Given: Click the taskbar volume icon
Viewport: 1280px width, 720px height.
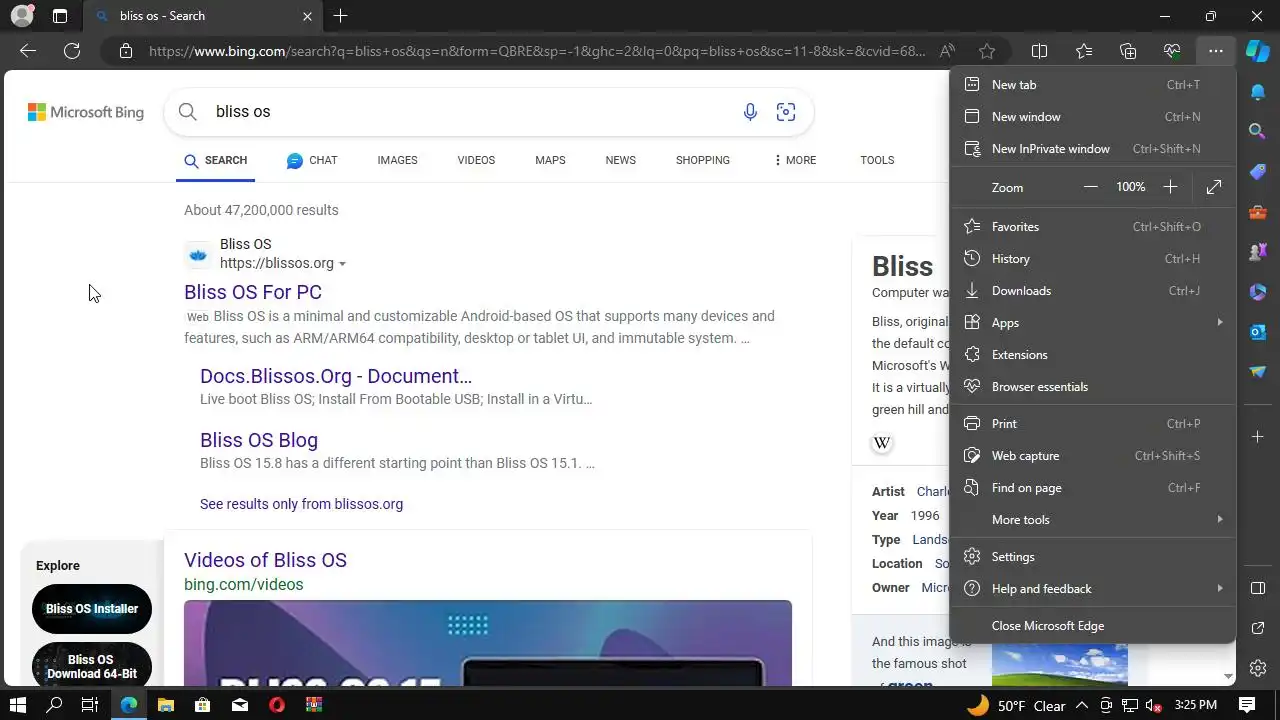Looking at the screenshot, I should [1153, 705].
